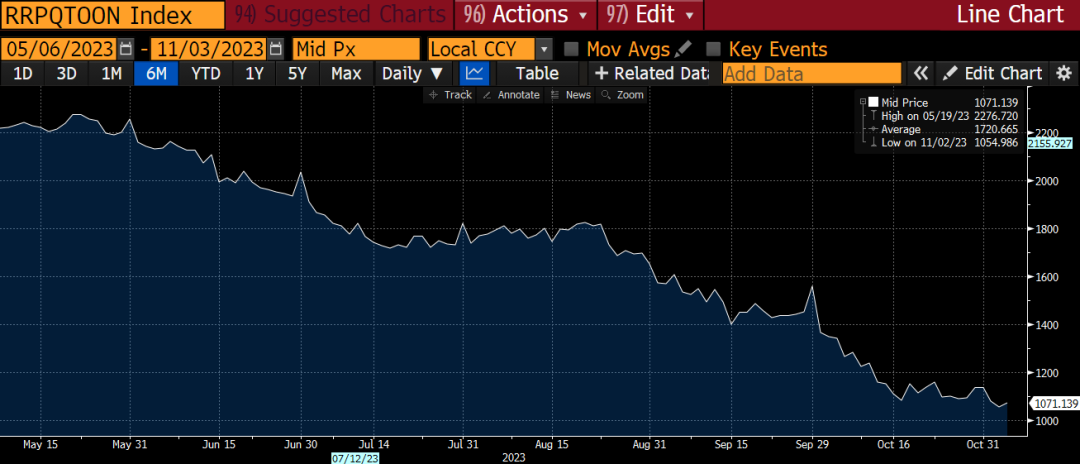Collapse the Mid Price legend tree
This screenshot has width=1080, height=464.
point(861,102)
